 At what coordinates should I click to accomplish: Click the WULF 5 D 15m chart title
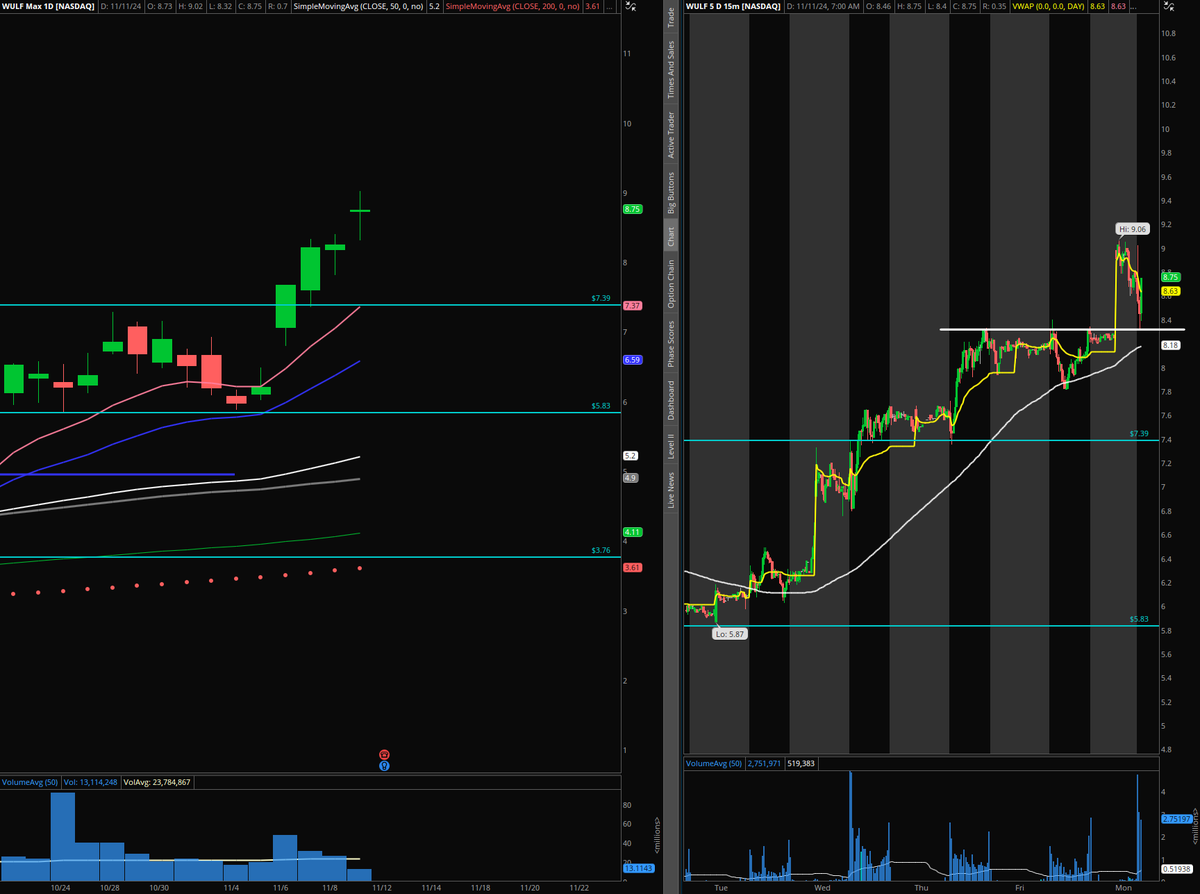(x=733, y=8)
